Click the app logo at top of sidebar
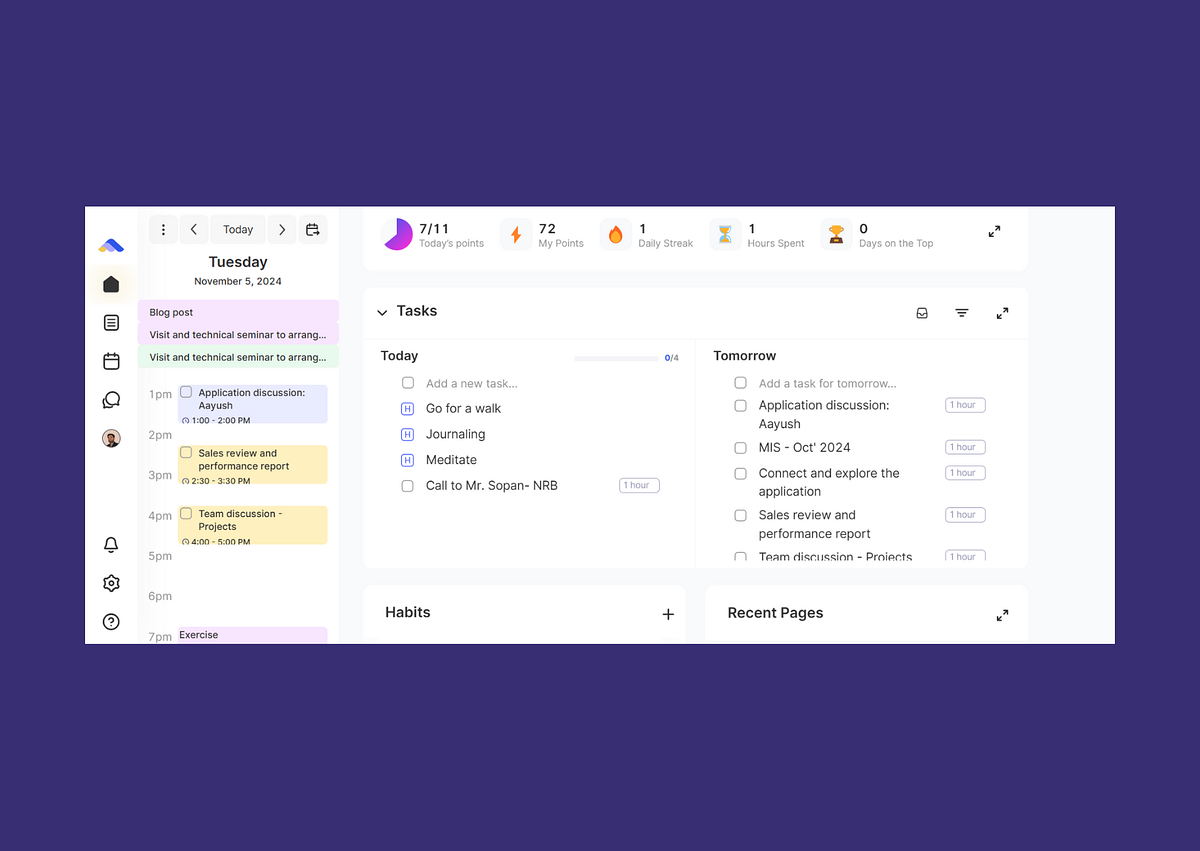1200x851 pixels. pos(111,245)
